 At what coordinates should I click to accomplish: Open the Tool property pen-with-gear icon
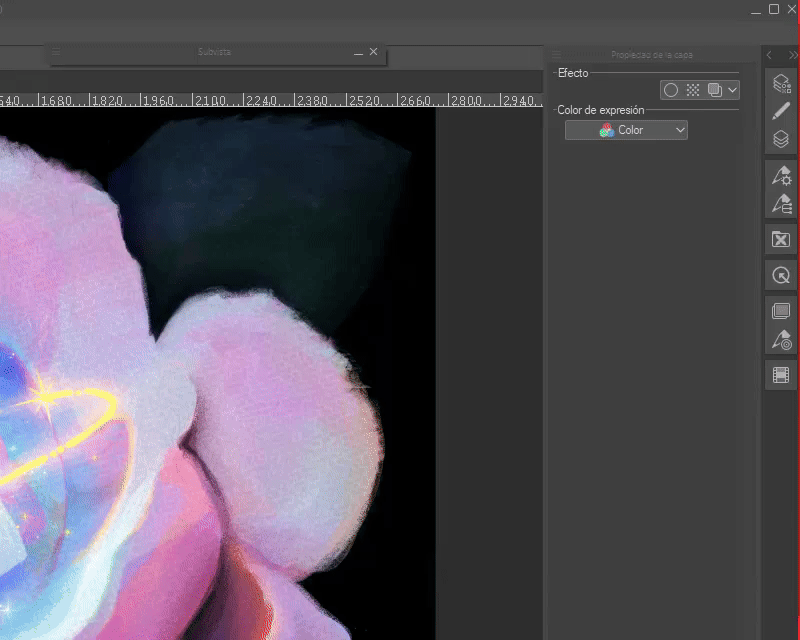tap(781, 176)
